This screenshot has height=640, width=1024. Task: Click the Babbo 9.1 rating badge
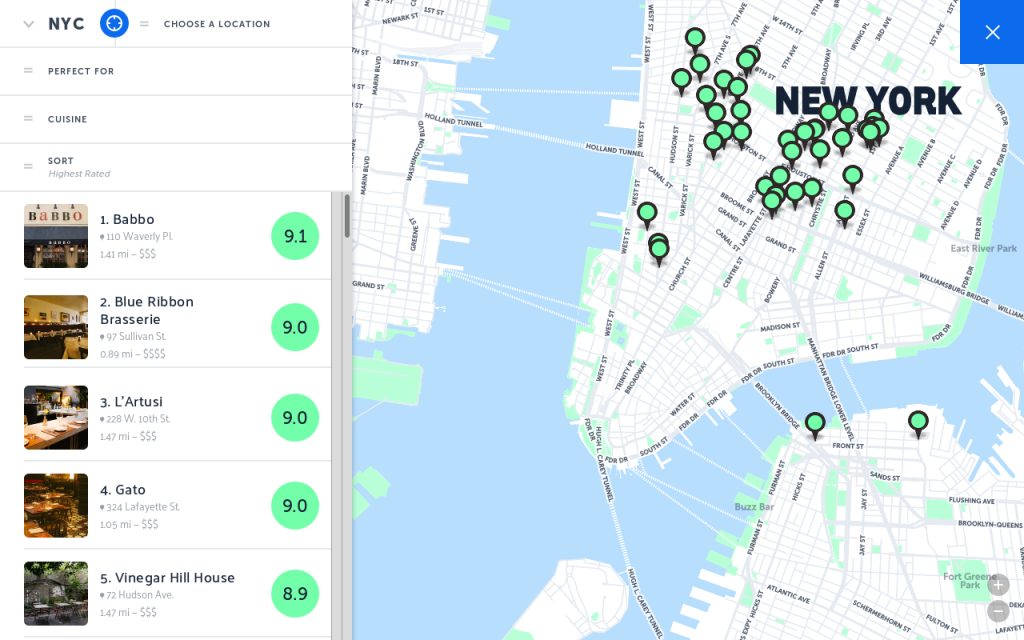295,236
